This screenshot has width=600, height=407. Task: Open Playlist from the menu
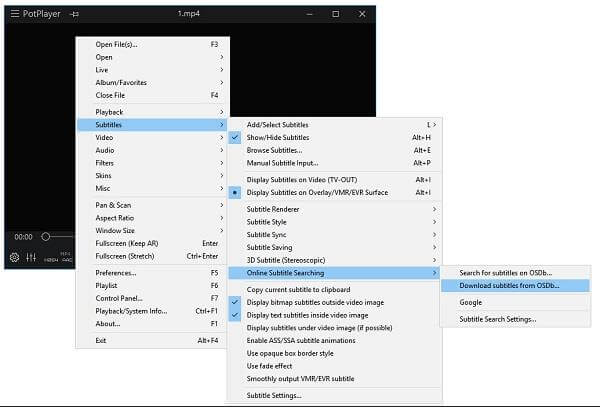tap(153, 286)
